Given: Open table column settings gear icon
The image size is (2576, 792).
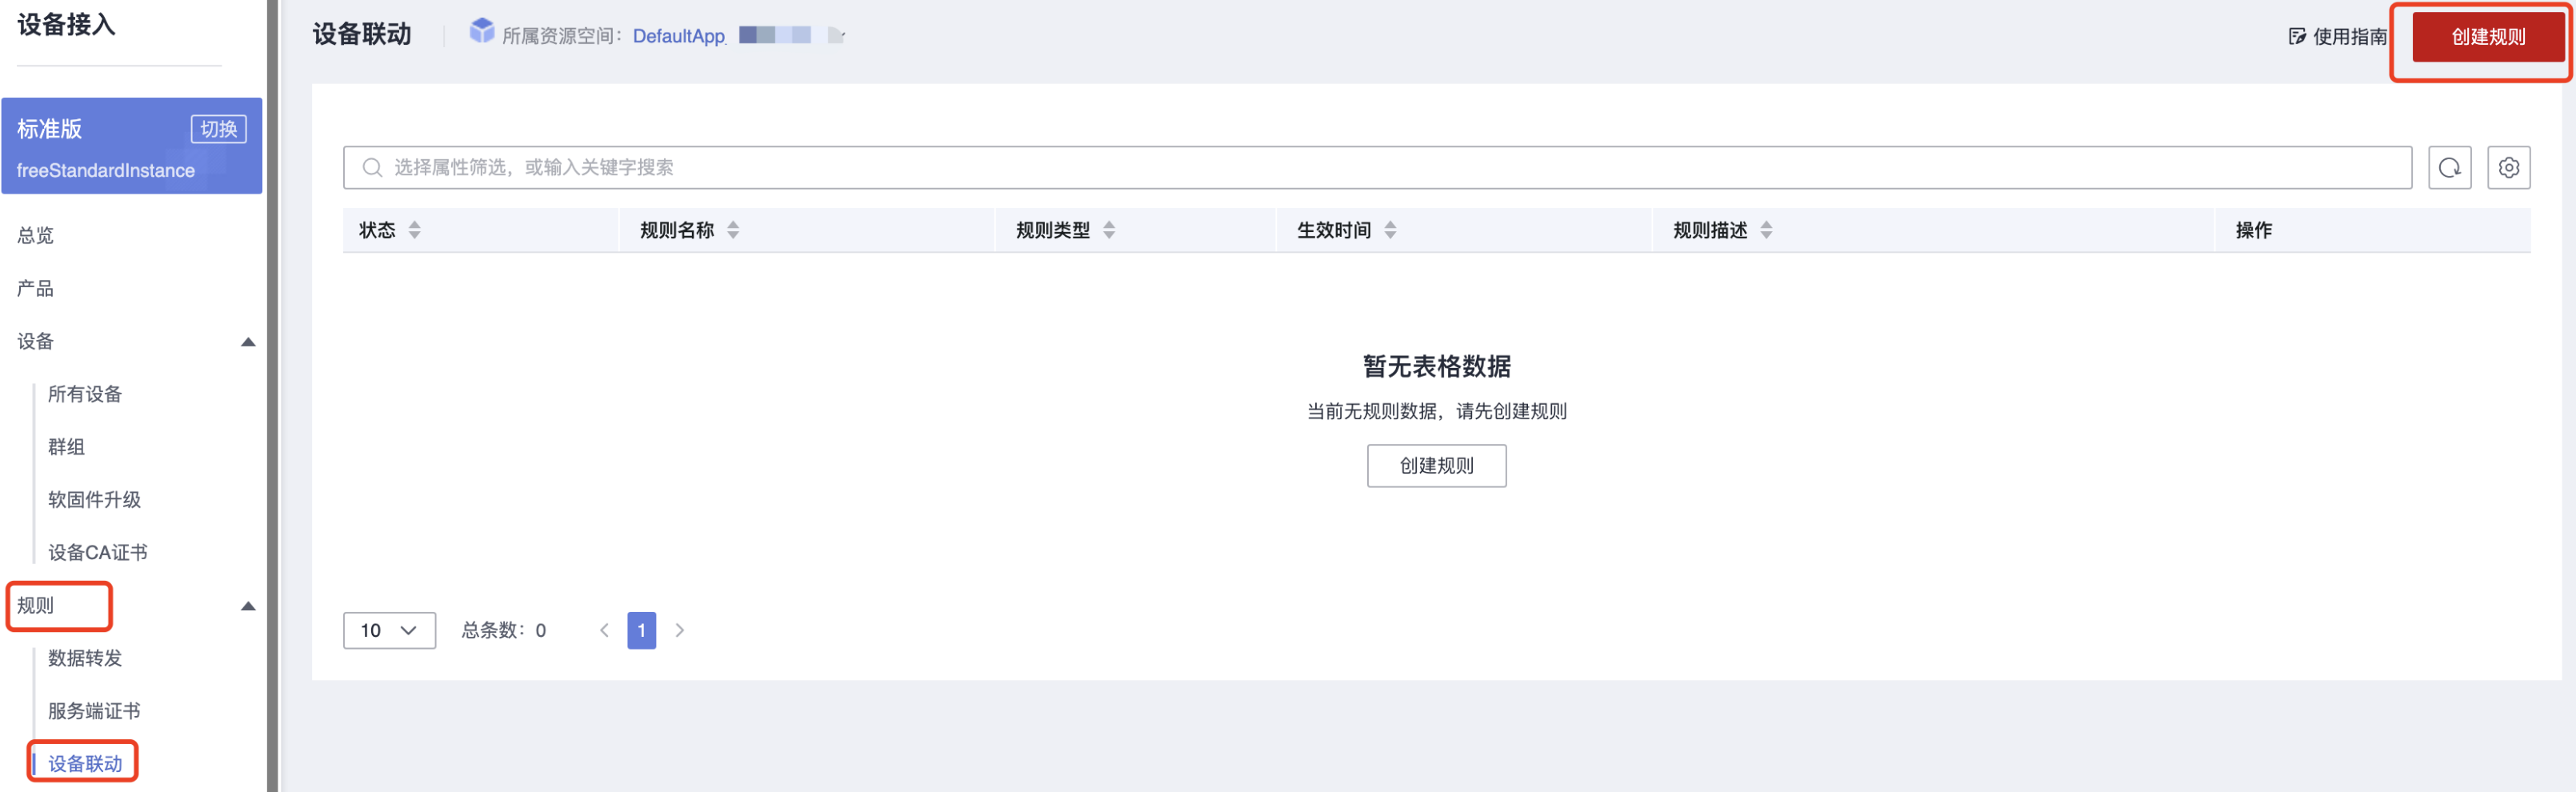Looking at the screenshot, I should (x=2508, y=168).
